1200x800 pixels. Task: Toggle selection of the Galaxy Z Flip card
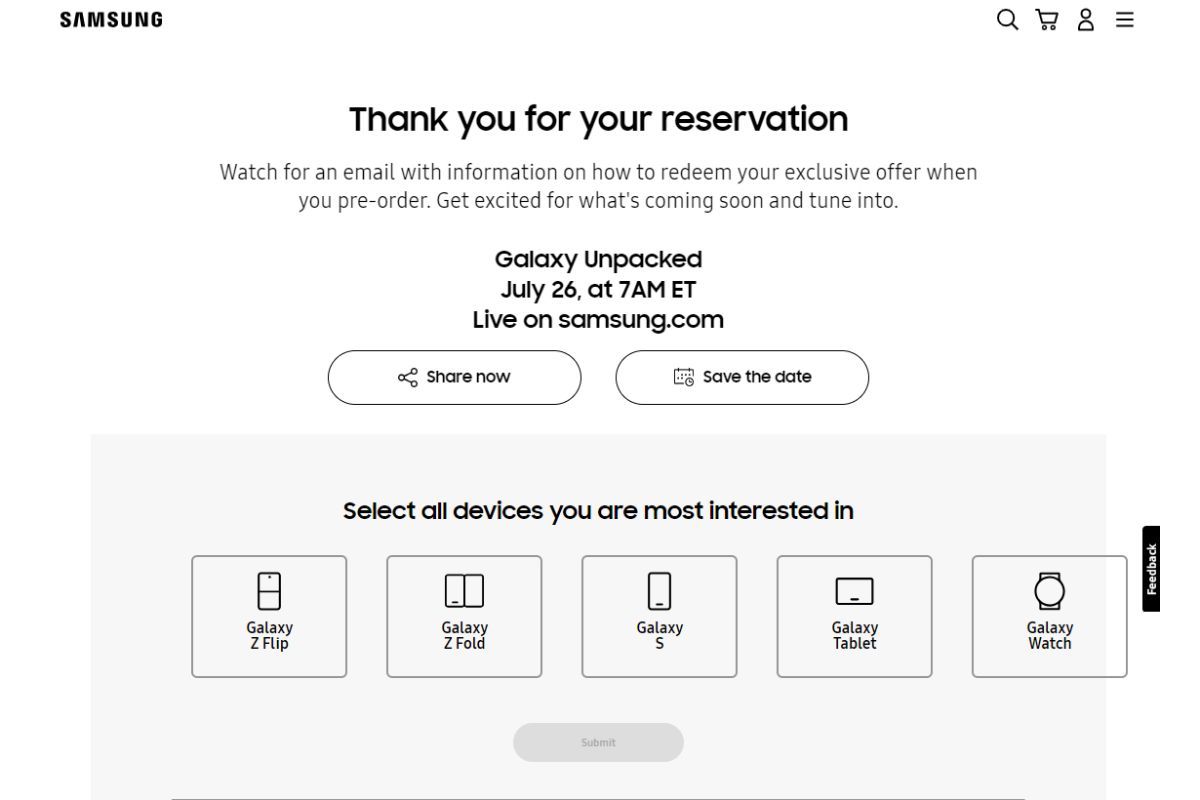point(268,616)
